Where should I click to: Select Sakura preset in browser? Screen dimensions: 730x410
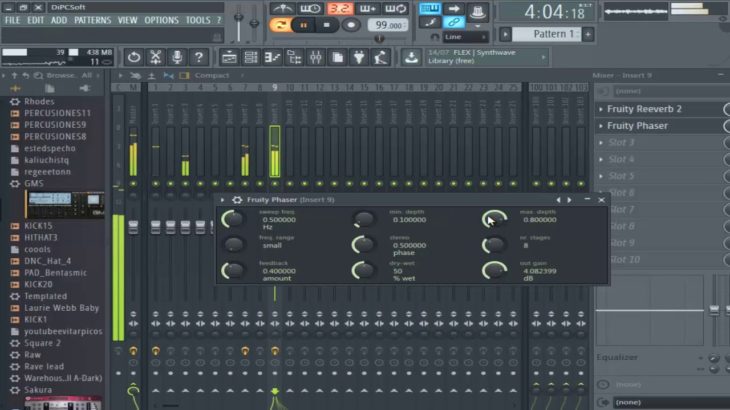click(x=38, y=390)
